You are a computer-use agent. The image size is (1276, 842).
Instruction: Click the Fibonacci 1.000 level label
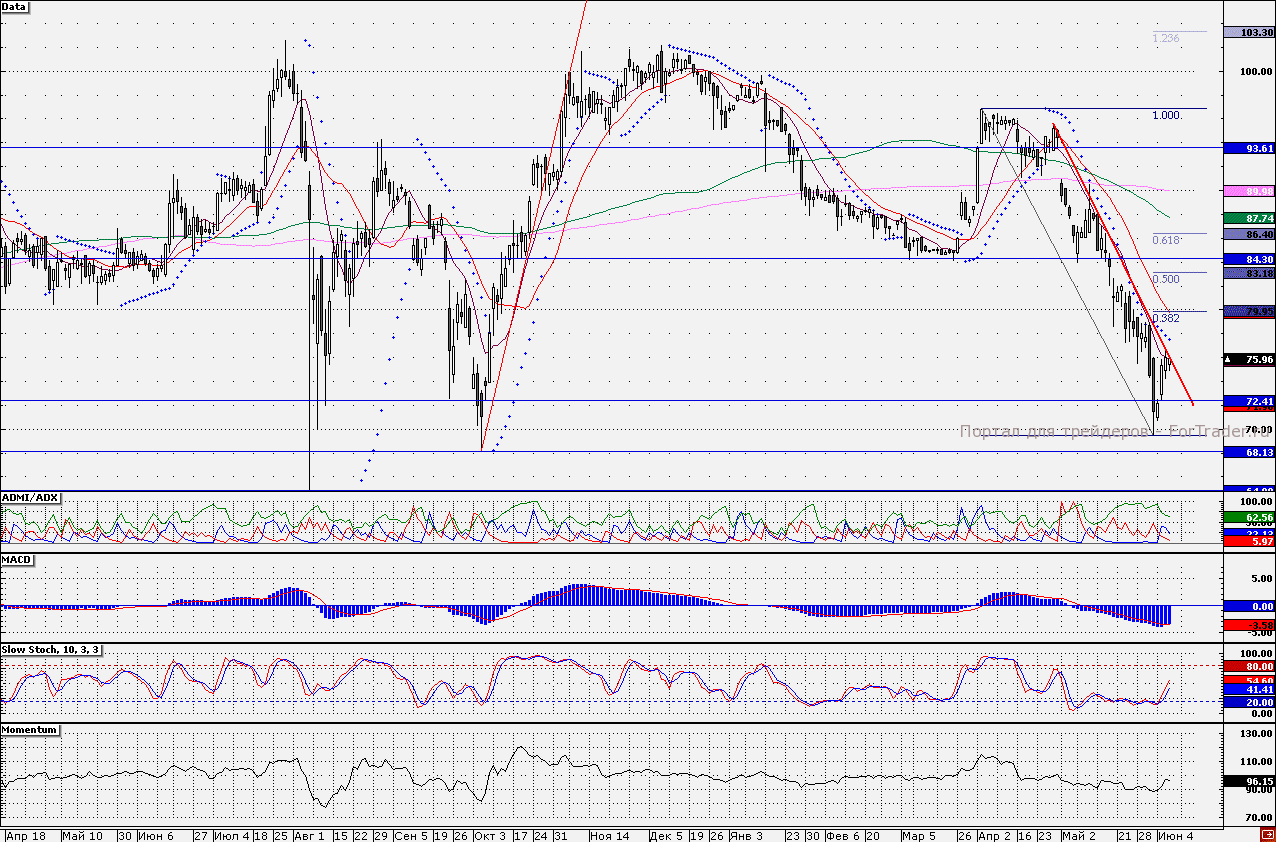1167,115
